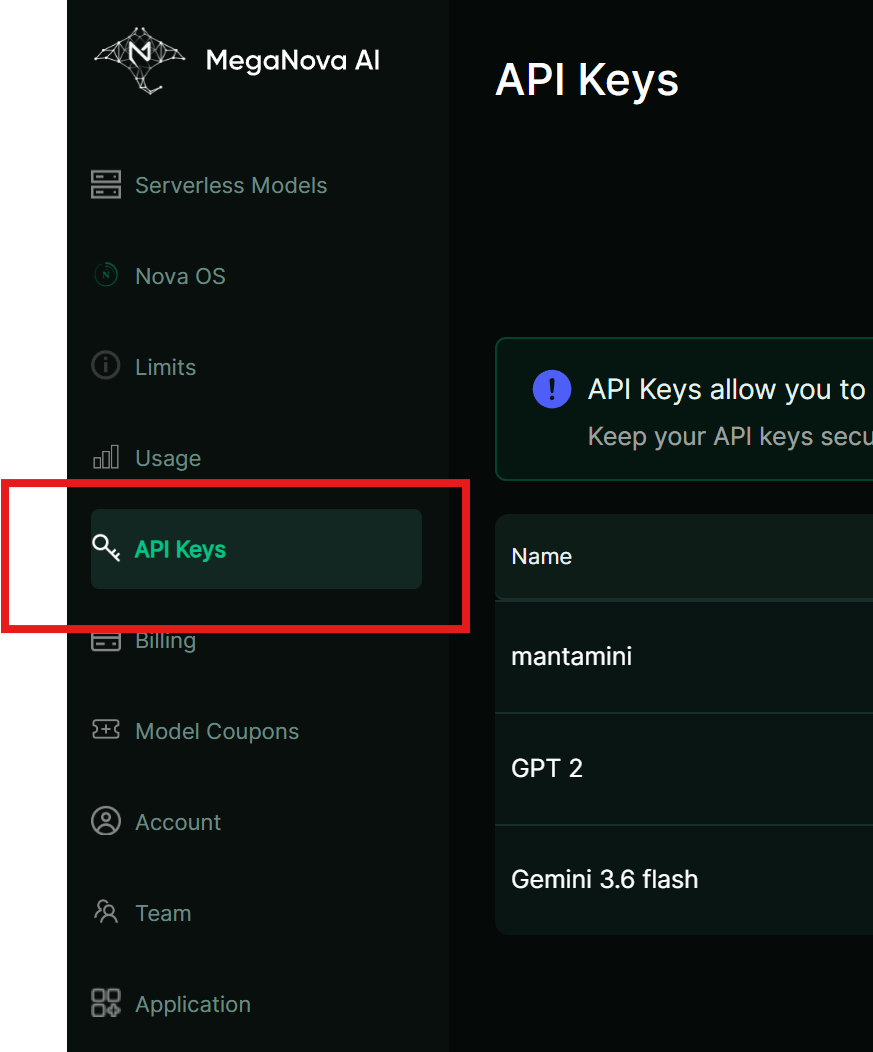Viewport: 873px width, 1052px height.
Task: Select the GPT 2 key row
Action: coord(684,768)
